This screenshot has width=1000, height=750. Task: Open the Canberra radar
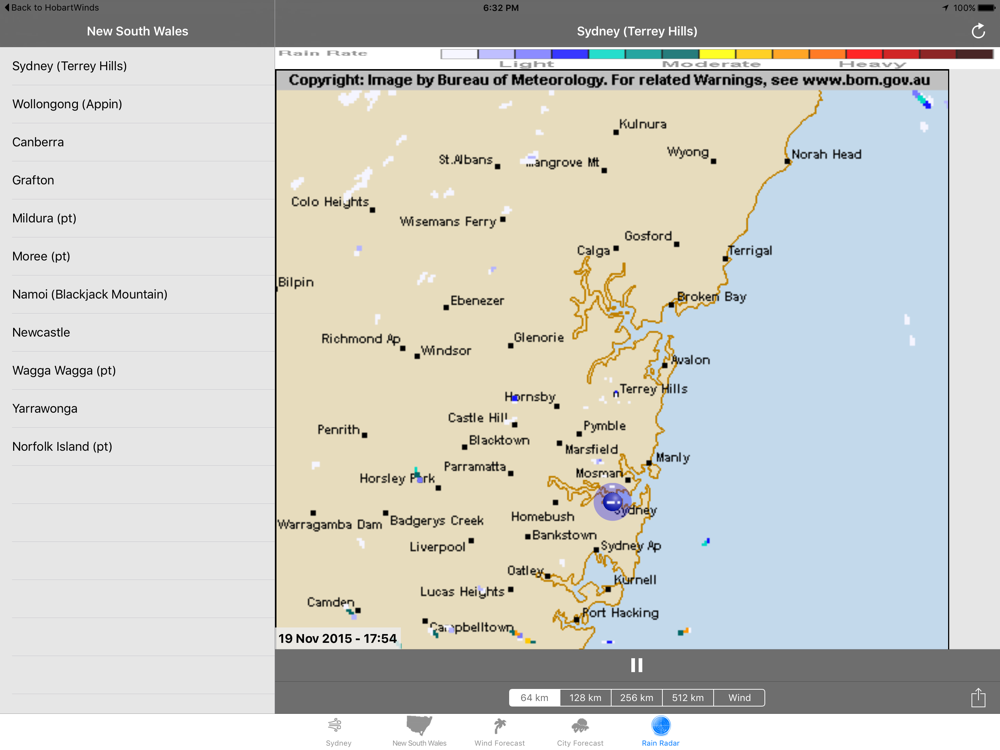[137, 142]
